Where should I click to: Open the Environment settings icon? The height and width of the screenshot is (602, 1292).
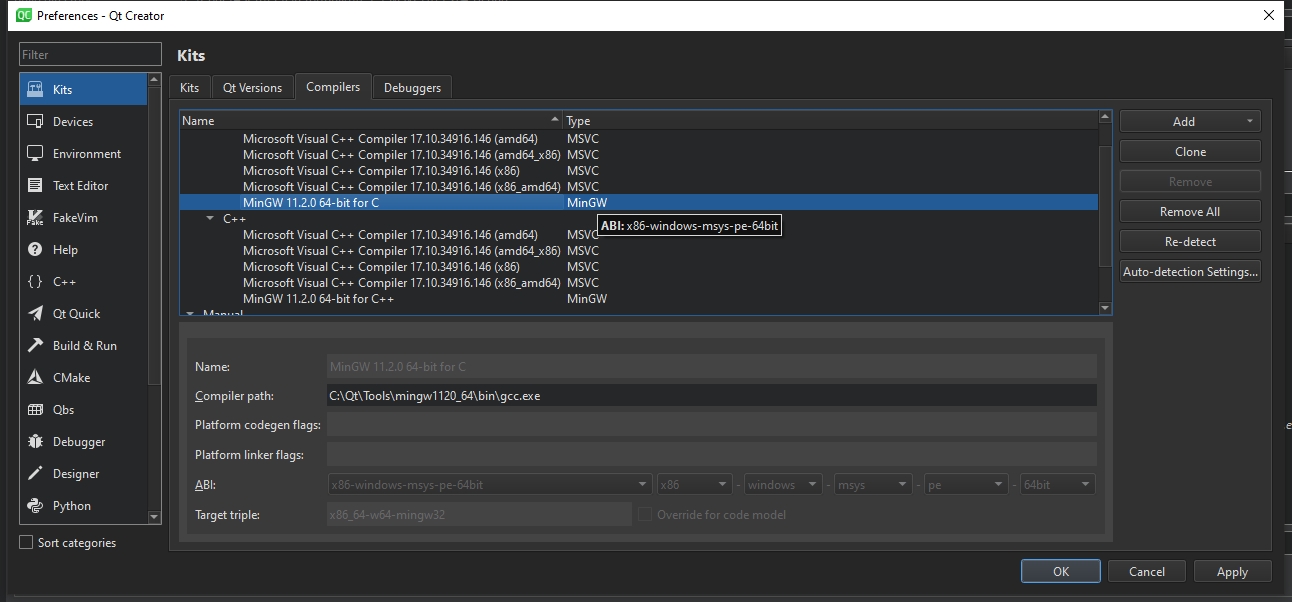36,153
